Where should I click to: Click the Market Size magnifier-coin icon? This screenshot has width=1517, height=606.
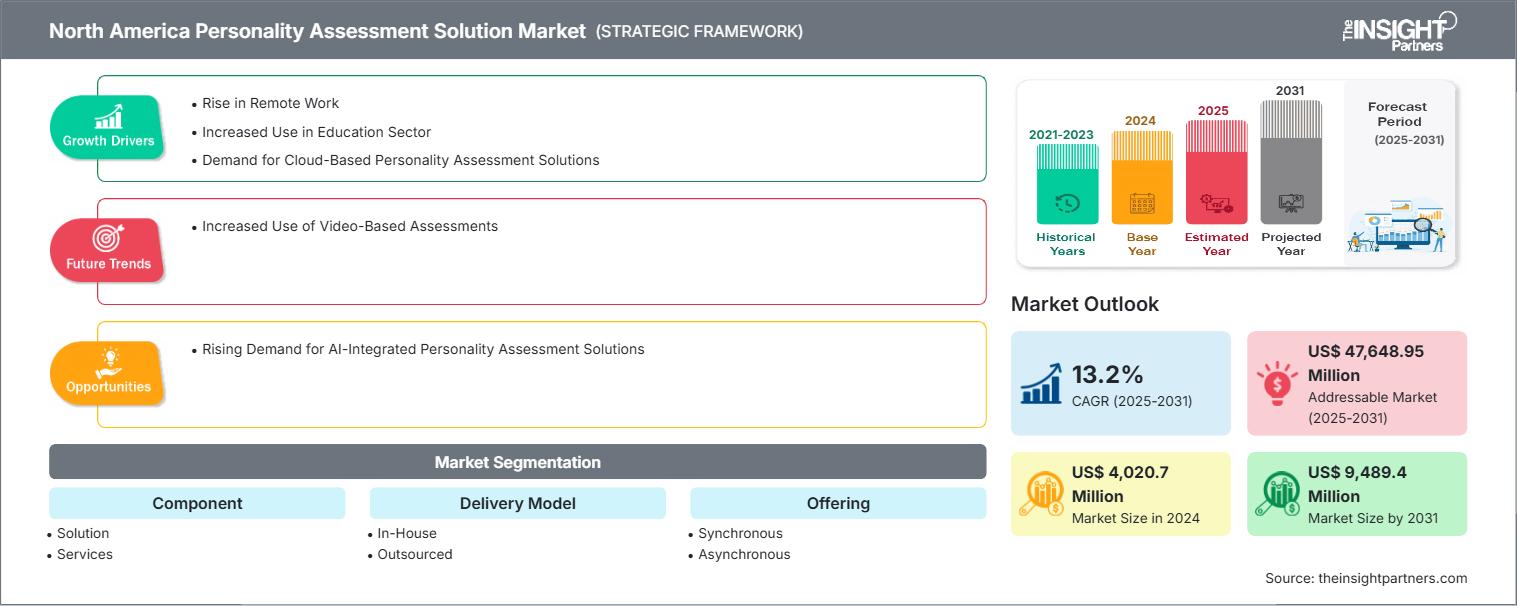coord(1045,493)
